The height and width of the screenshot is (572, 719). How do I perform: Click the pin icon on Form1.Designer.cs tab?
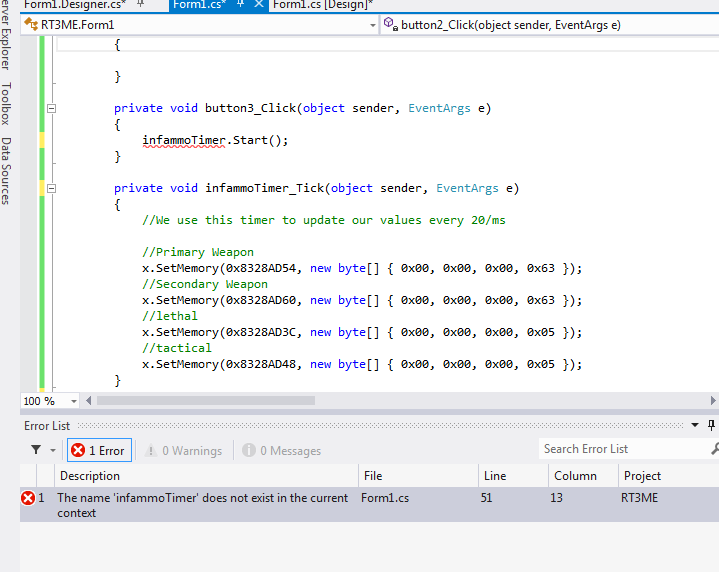point(139,5)
